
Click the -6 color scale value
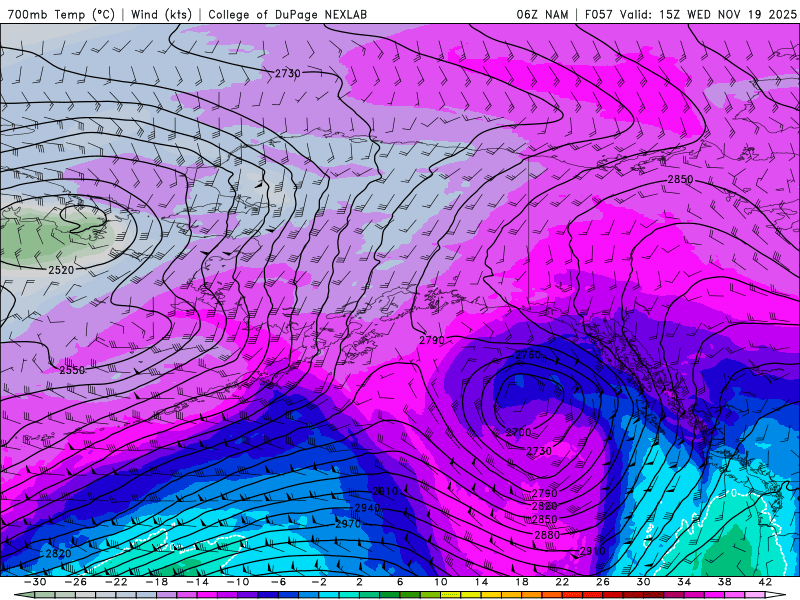click(x=279, y=582)
